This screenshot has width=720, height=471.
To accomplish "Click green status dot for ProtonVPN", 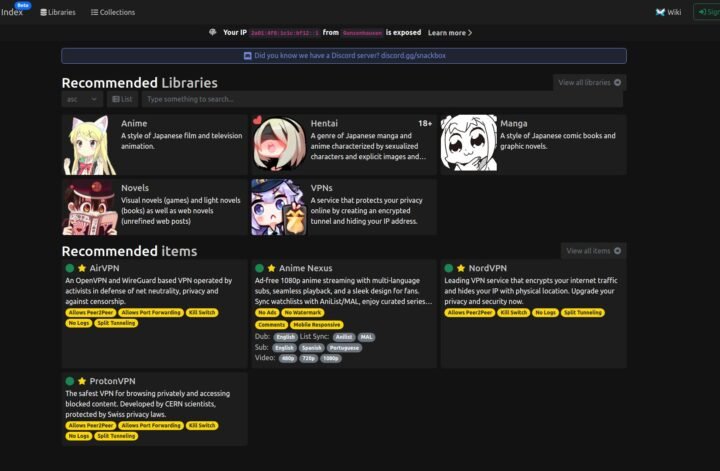I will click(x=70, y=382).
